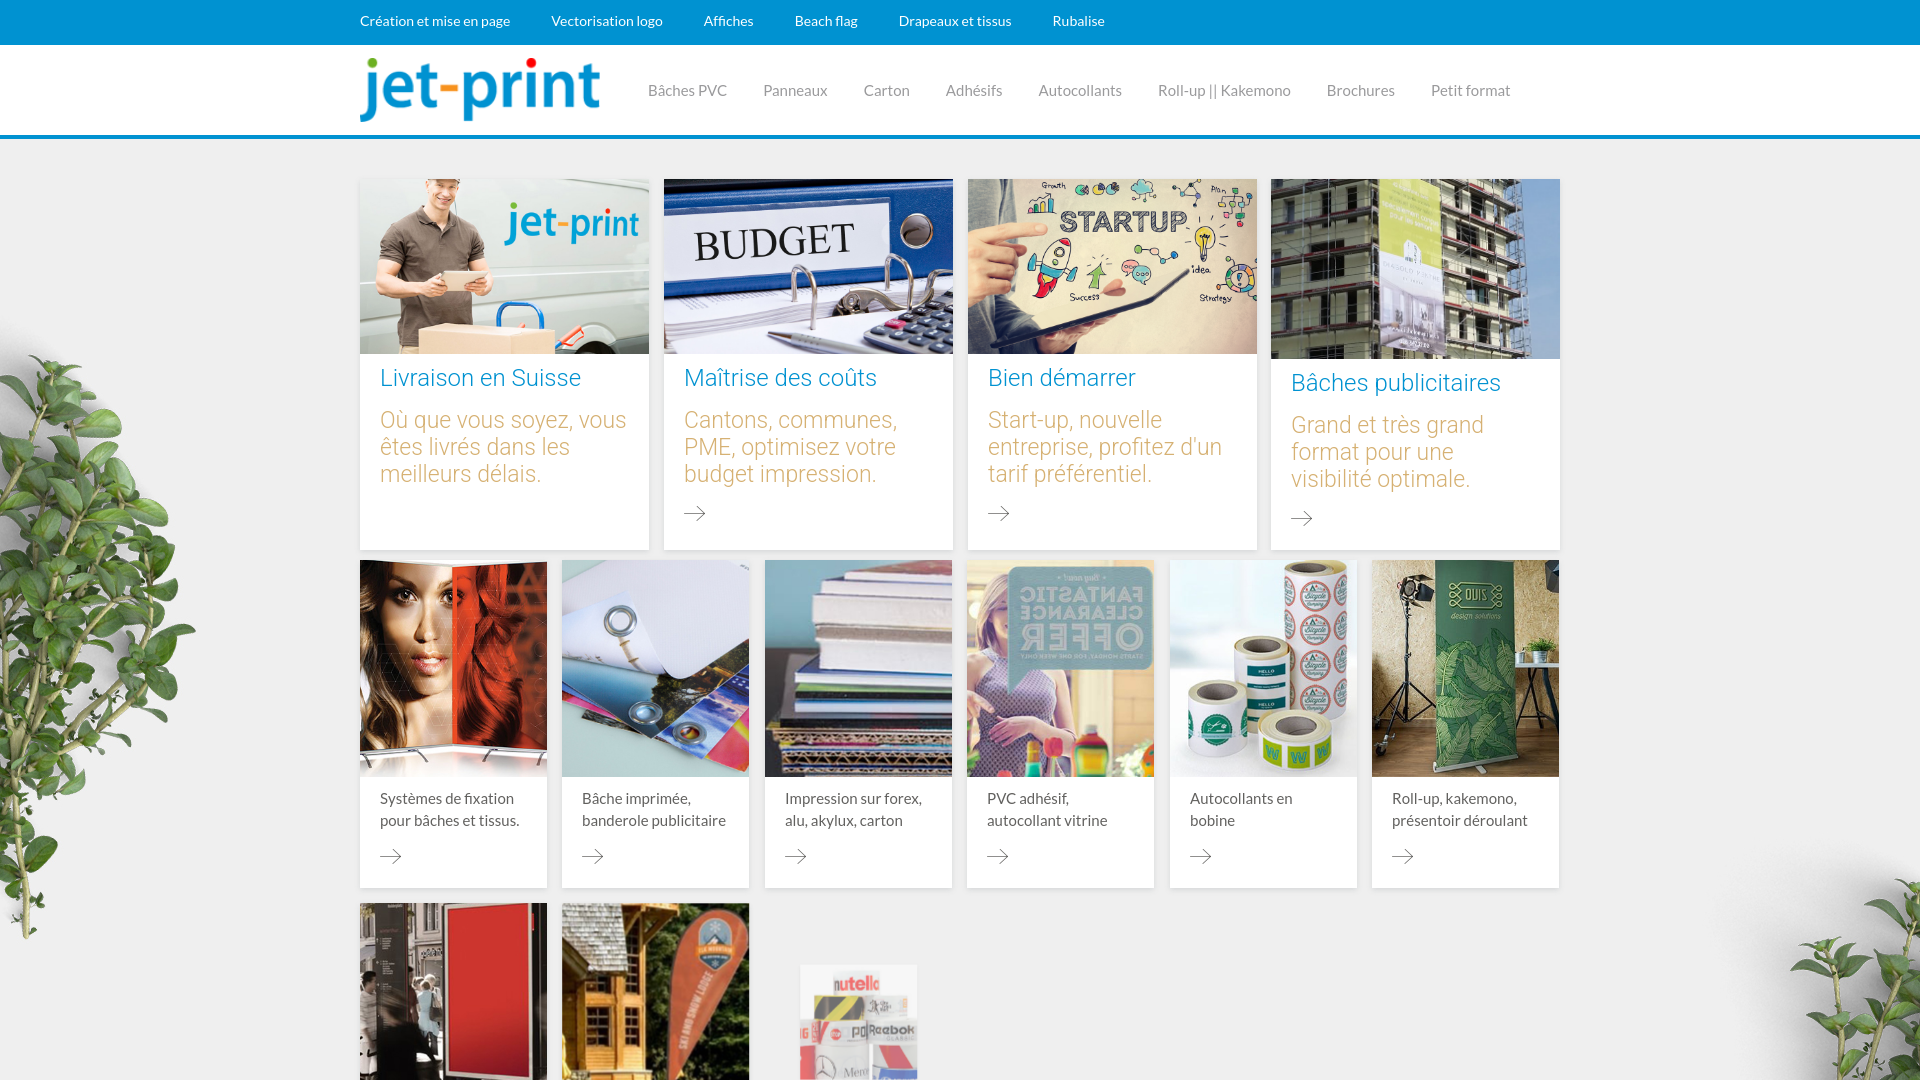Open the Bâches PVC menu item
The height and width of the screenshot is (1080, 1920).
point(687,90)
